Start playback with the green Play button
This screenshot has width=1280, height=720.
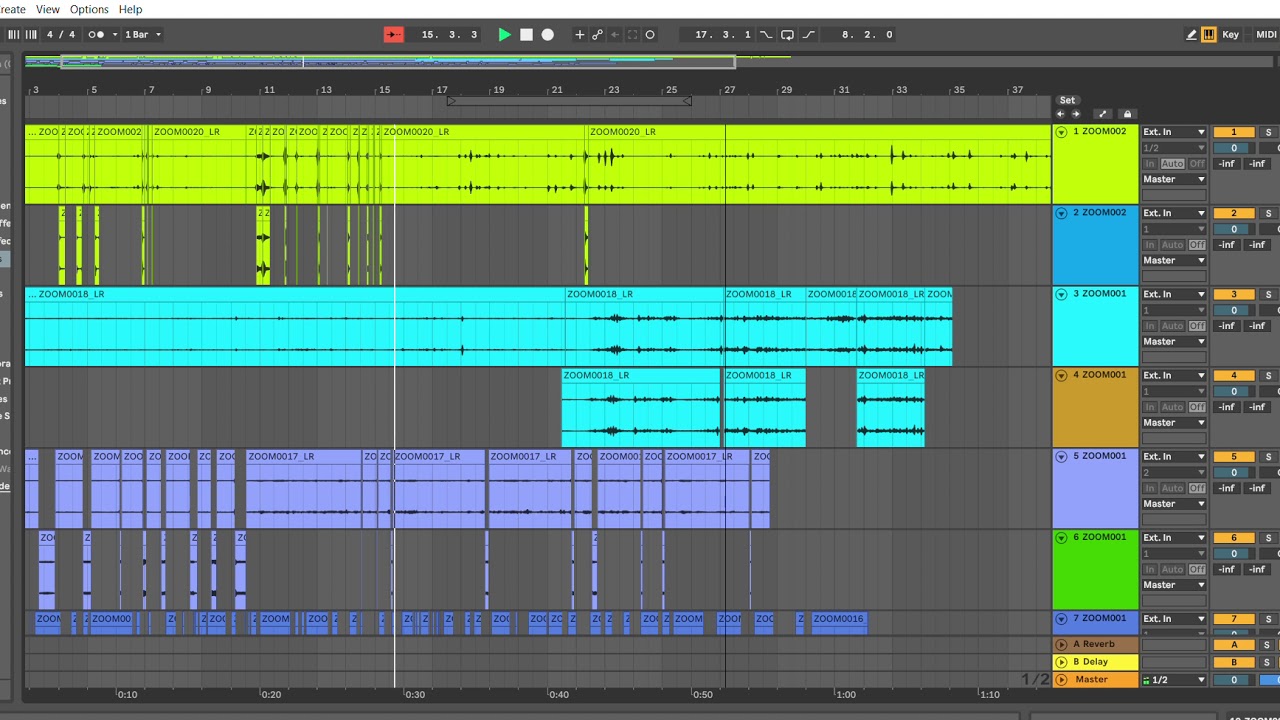tap(505, 34)
